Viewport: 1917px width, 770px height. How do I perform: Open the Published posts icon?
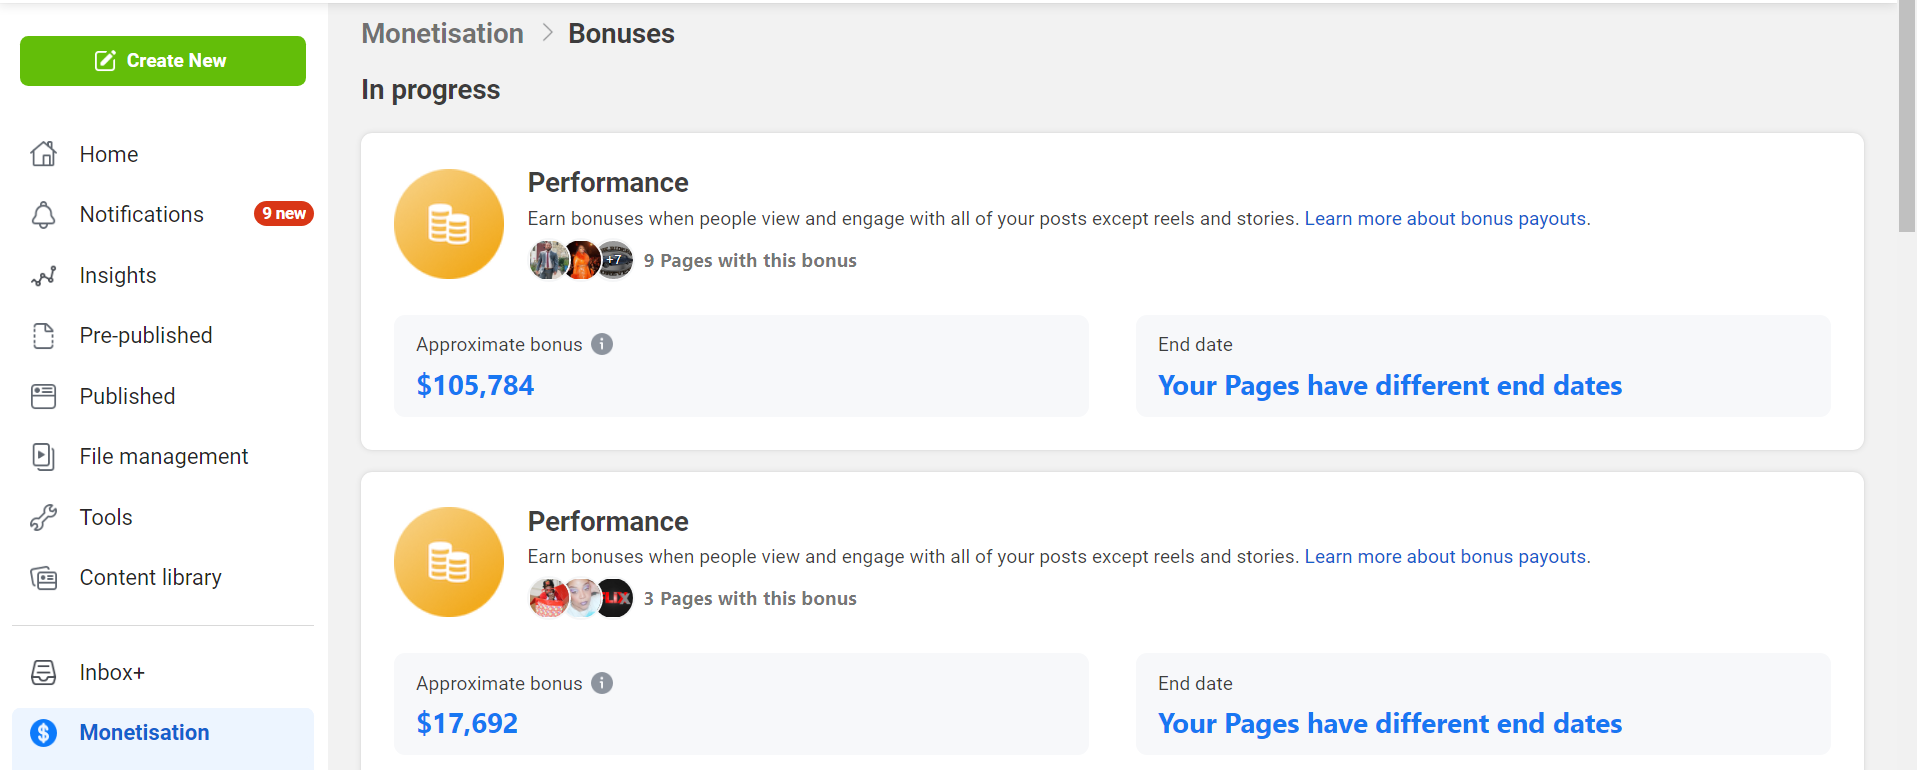pyautogui.click(x=44, y=397)
